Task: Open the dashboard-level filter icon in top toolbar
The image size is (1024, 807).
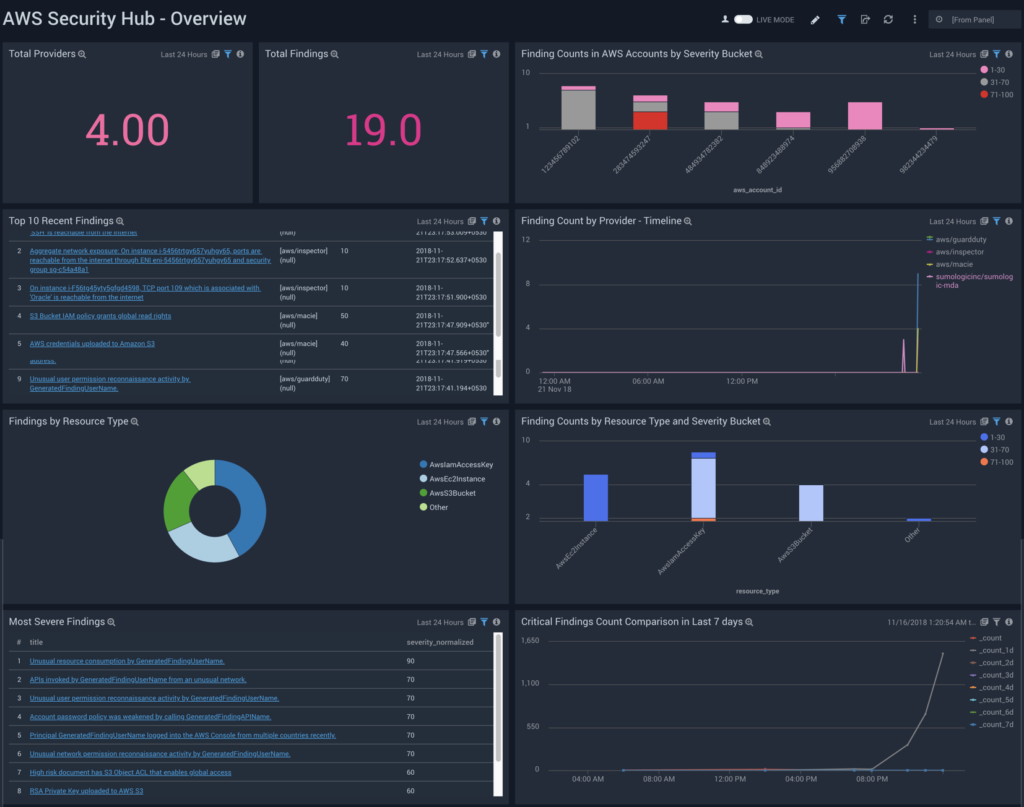Action: [x=841, y=20]
